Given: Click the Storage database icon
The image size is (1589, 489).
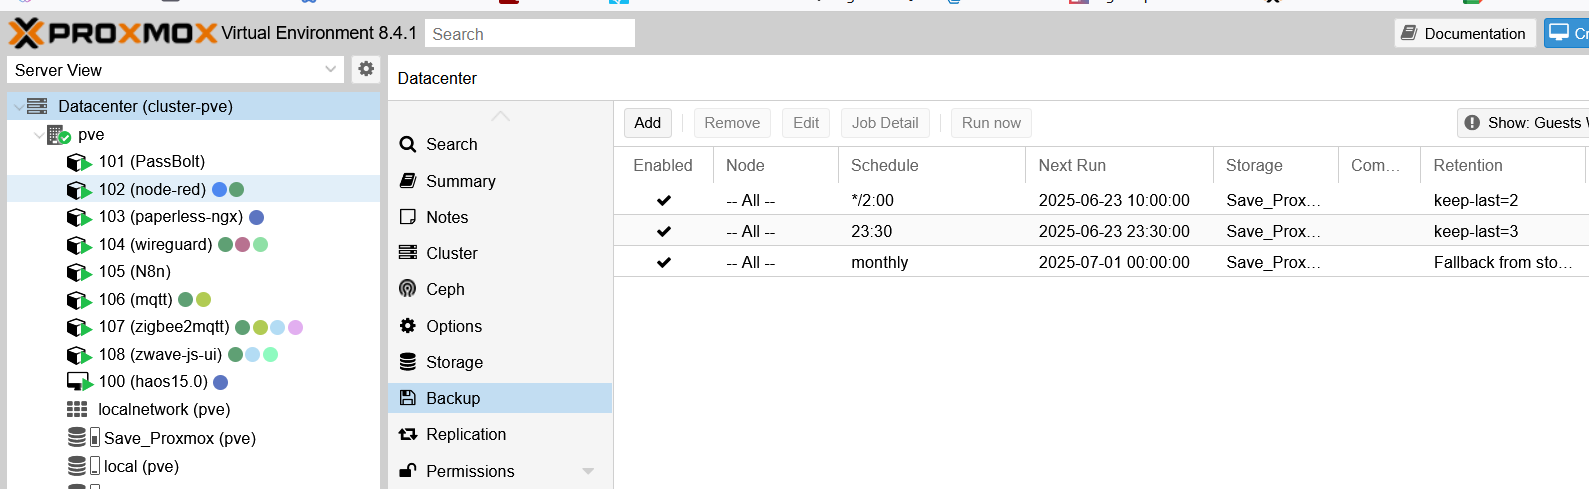Looking at the screenshot, I should point(408,362).
